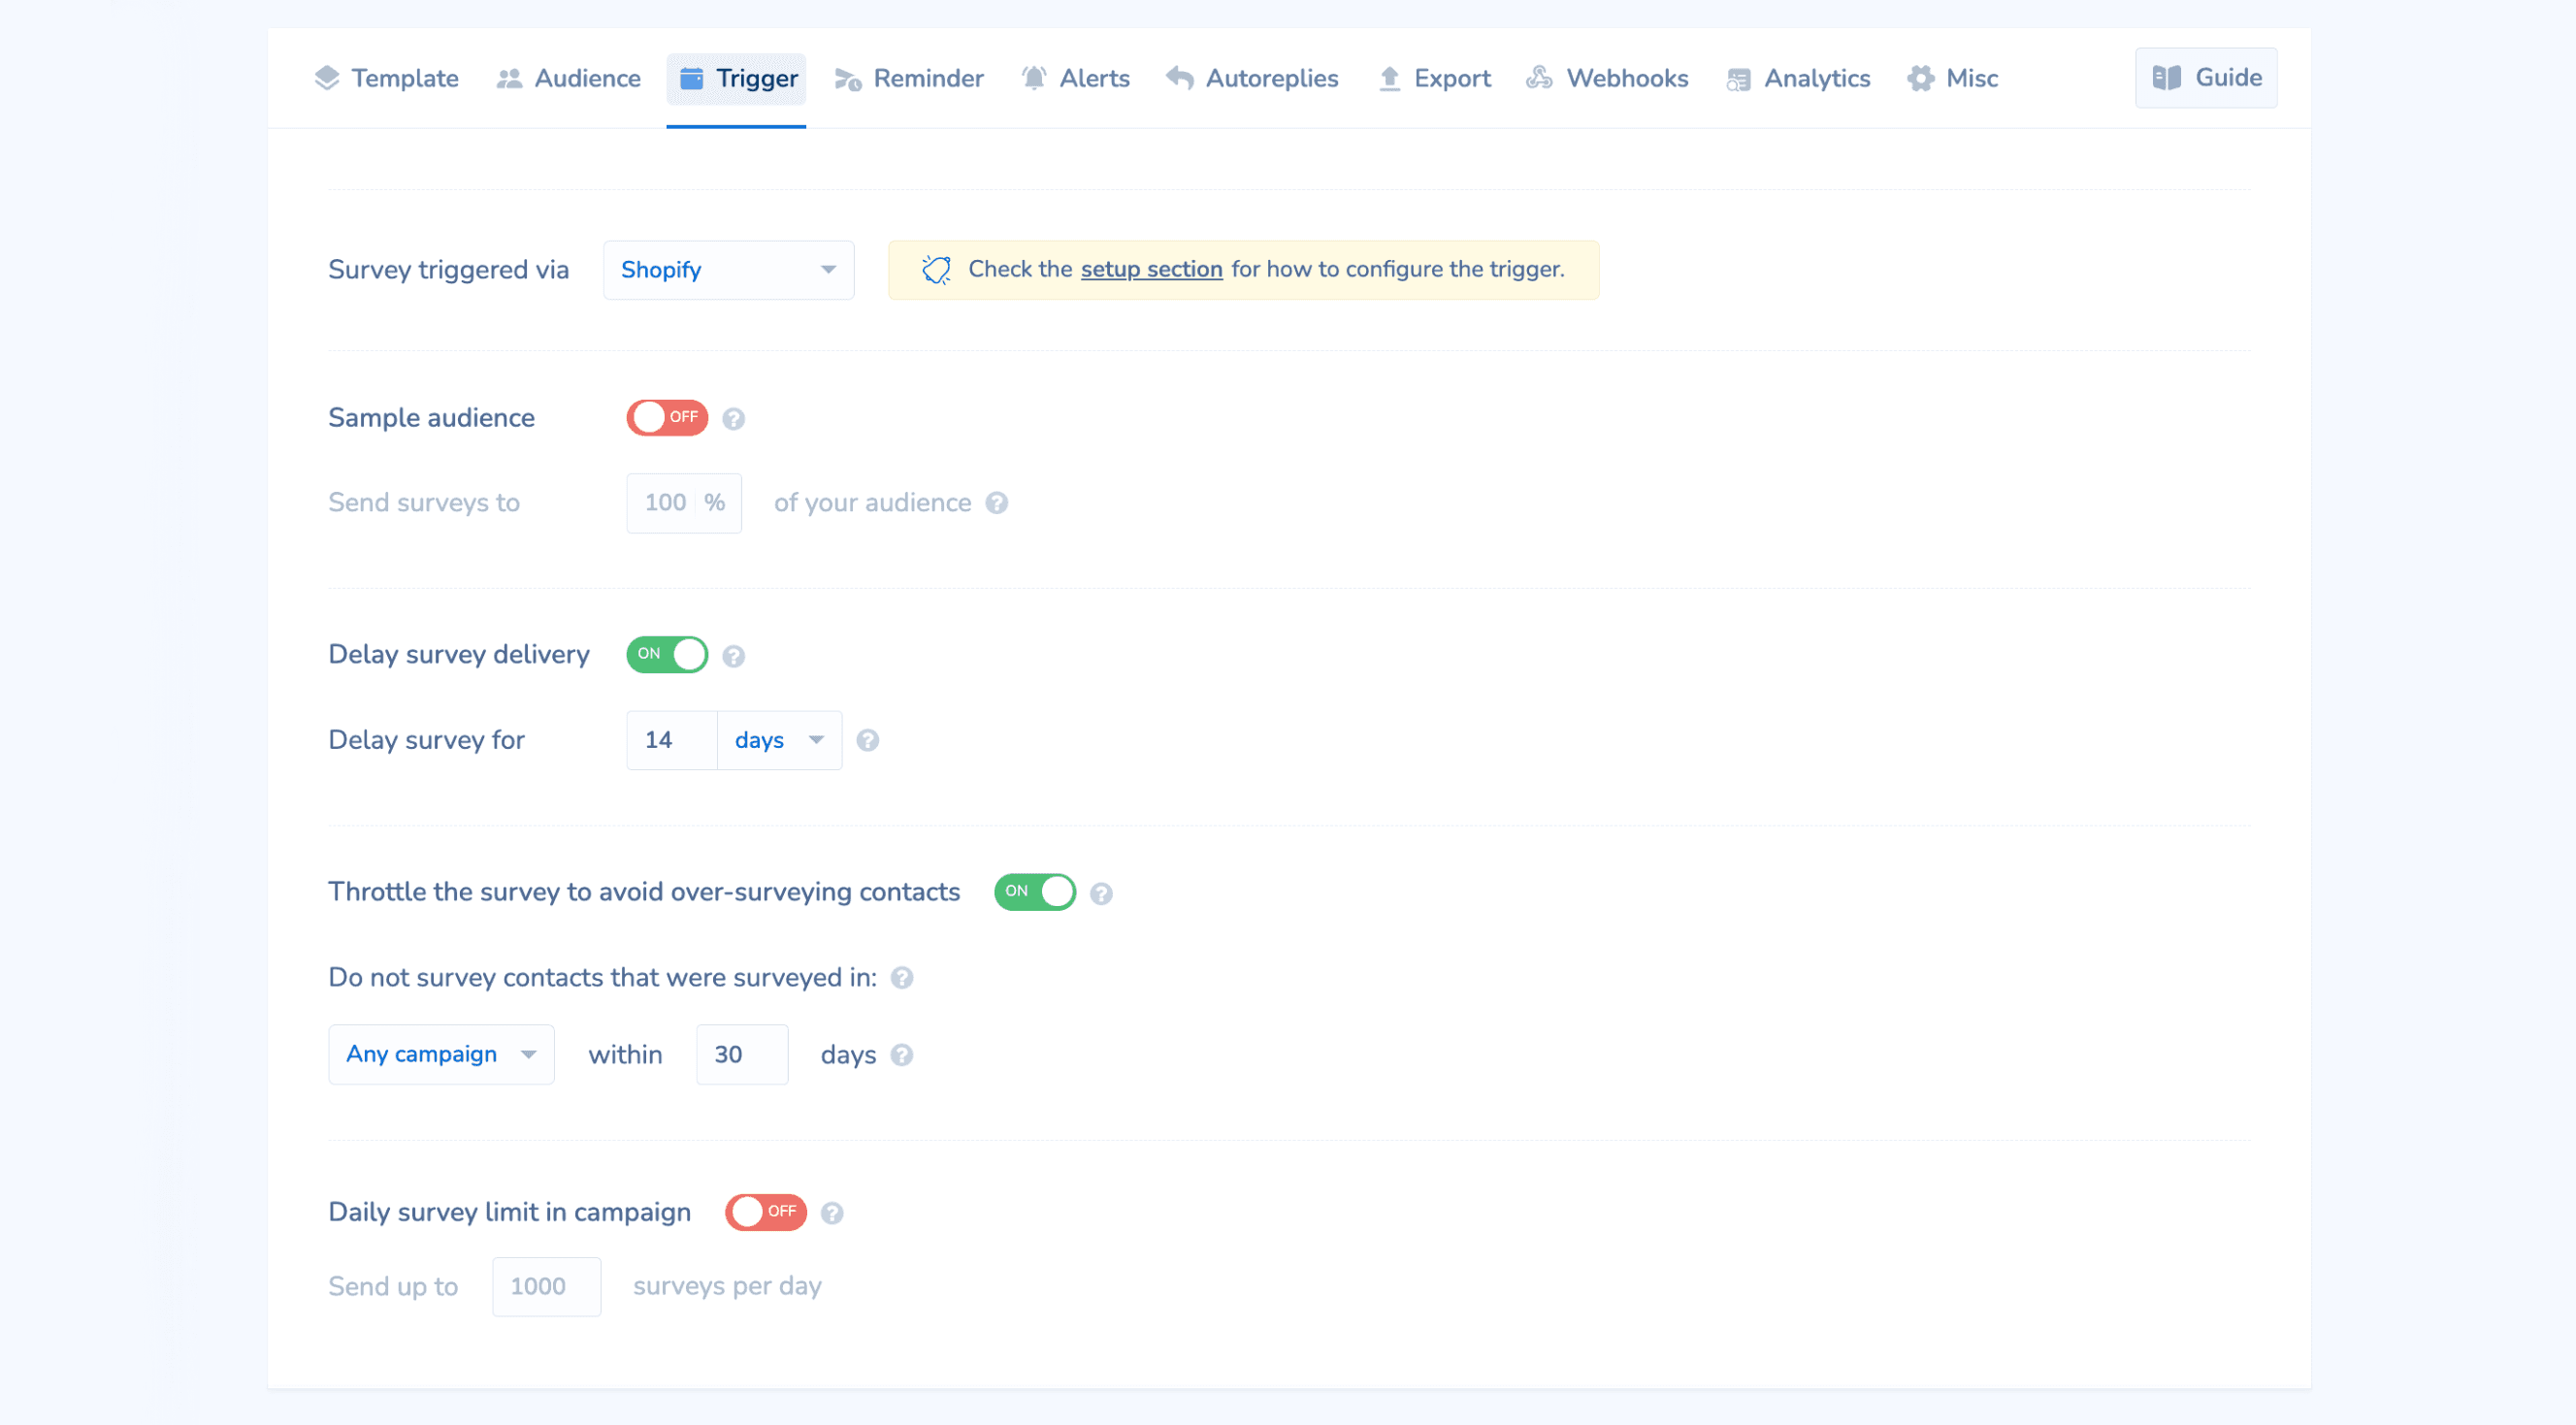Click help icon beside Daily survey limit toggle
This screenshot has height=1425, width=2576.
(831, 1214)
